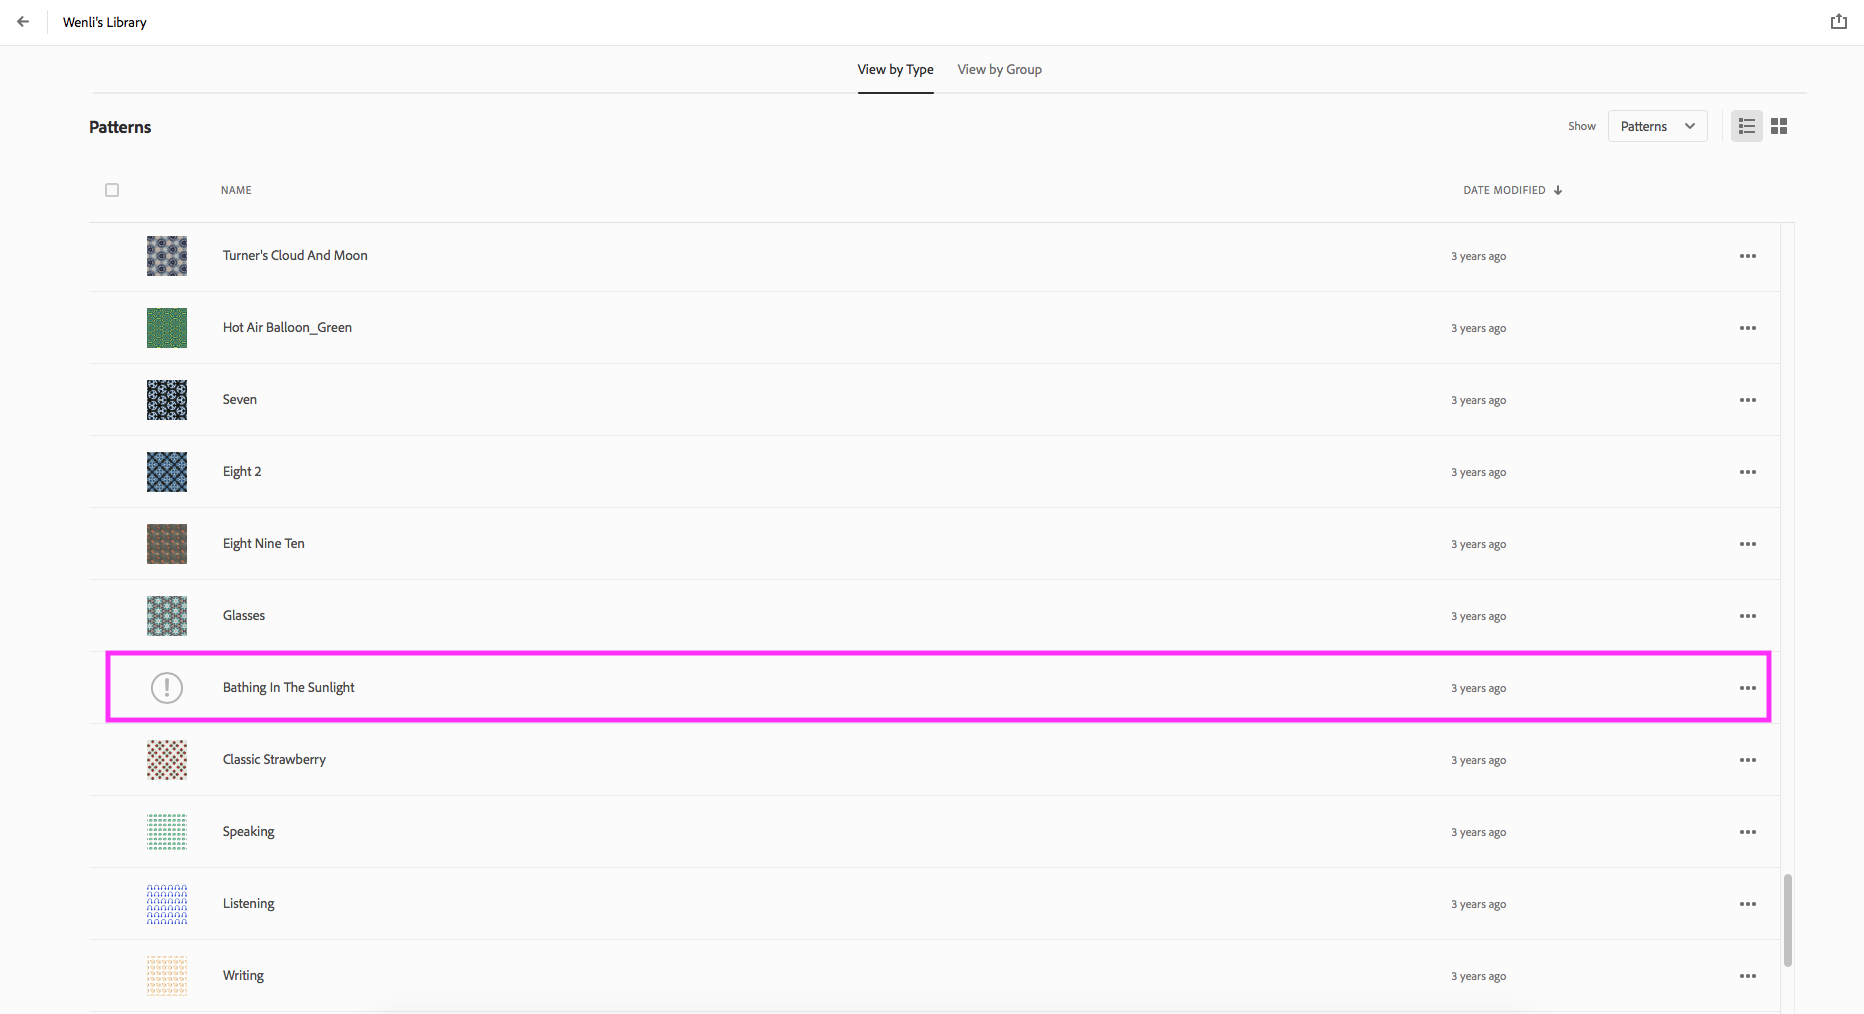Click the Patterns section heading
The height and width of the screenshot is (1014, 1864).
coord(120,127)
